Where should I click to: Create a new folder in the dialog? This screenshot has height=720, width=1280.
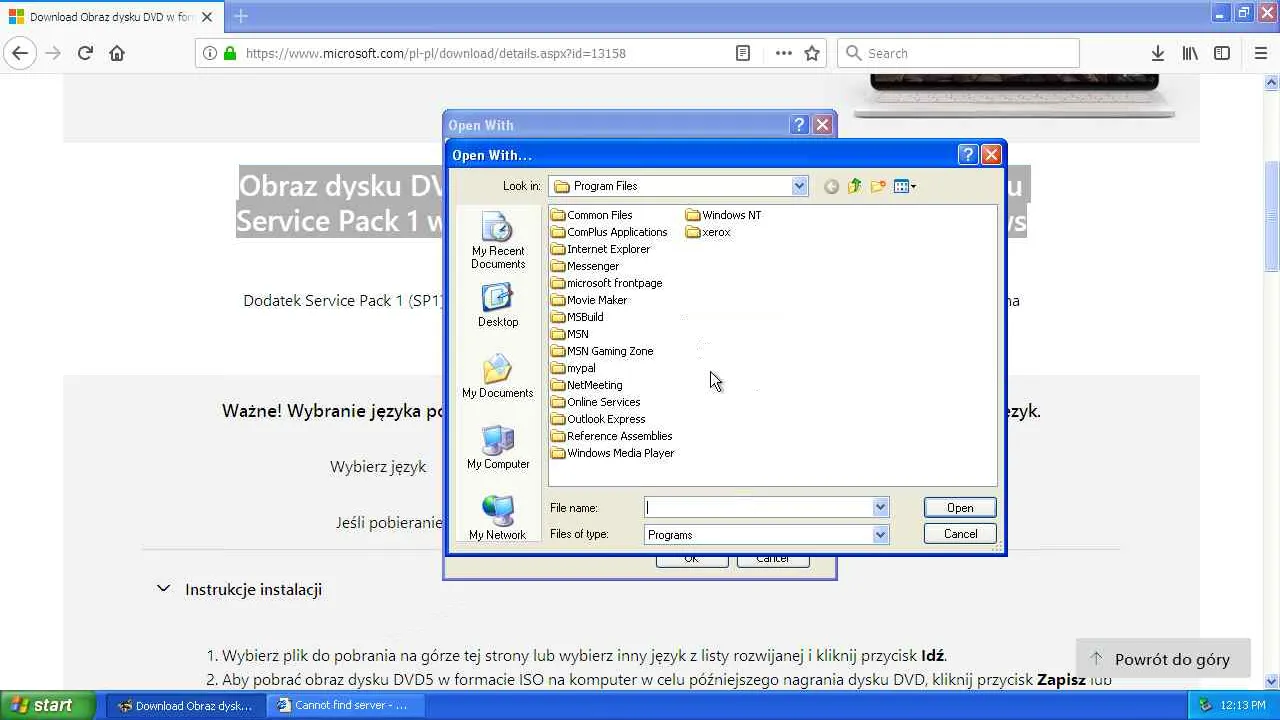tap(878, 186)
